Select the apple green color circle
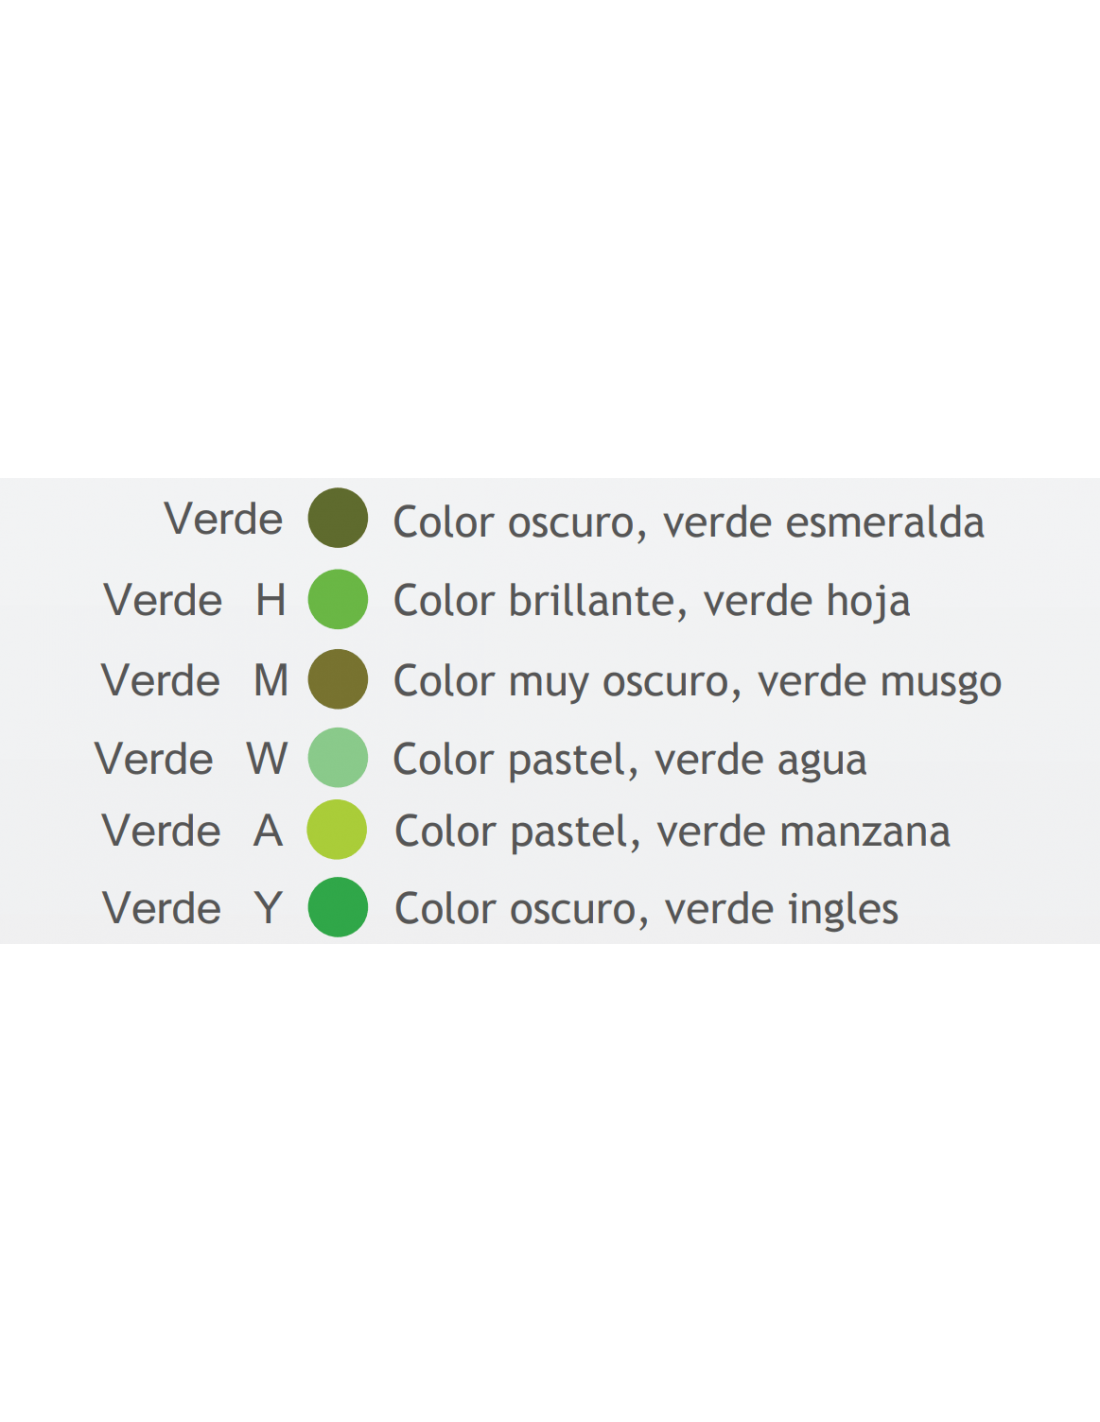1100x1422 pixels. (337, 829)
